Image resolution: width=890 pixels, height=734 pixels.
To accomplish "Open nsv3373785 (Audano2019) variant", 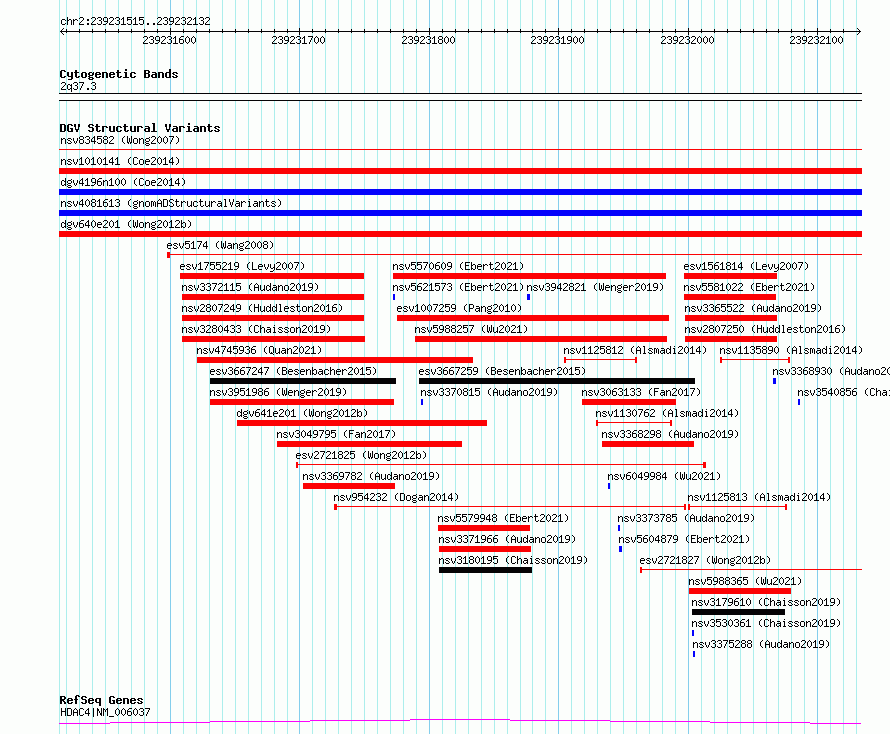I will 686,518.
